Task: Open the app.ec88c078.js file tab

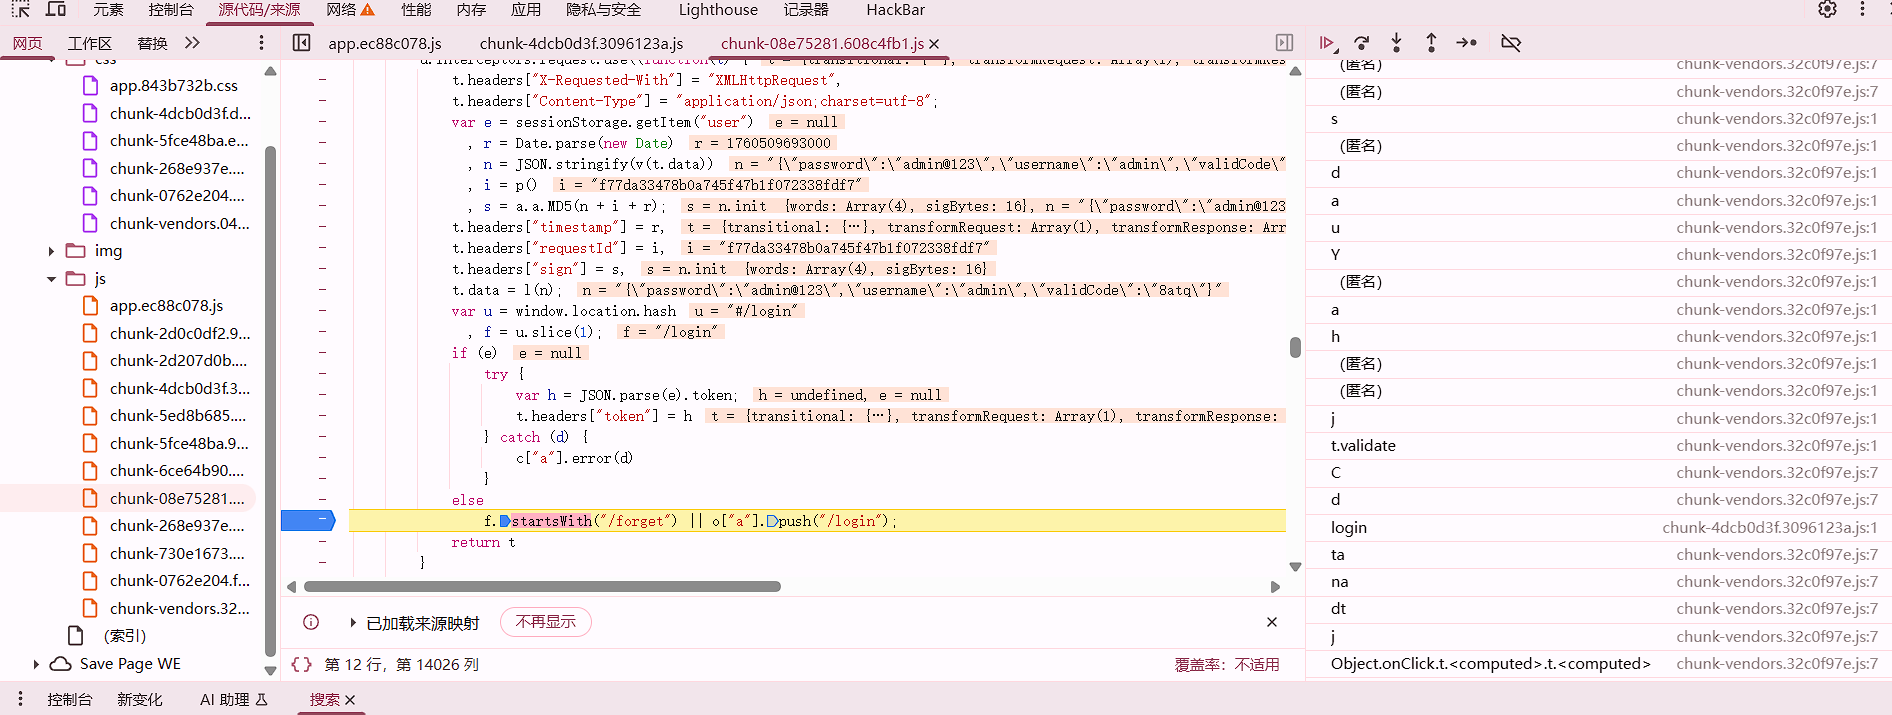Action: coord(384,44)
